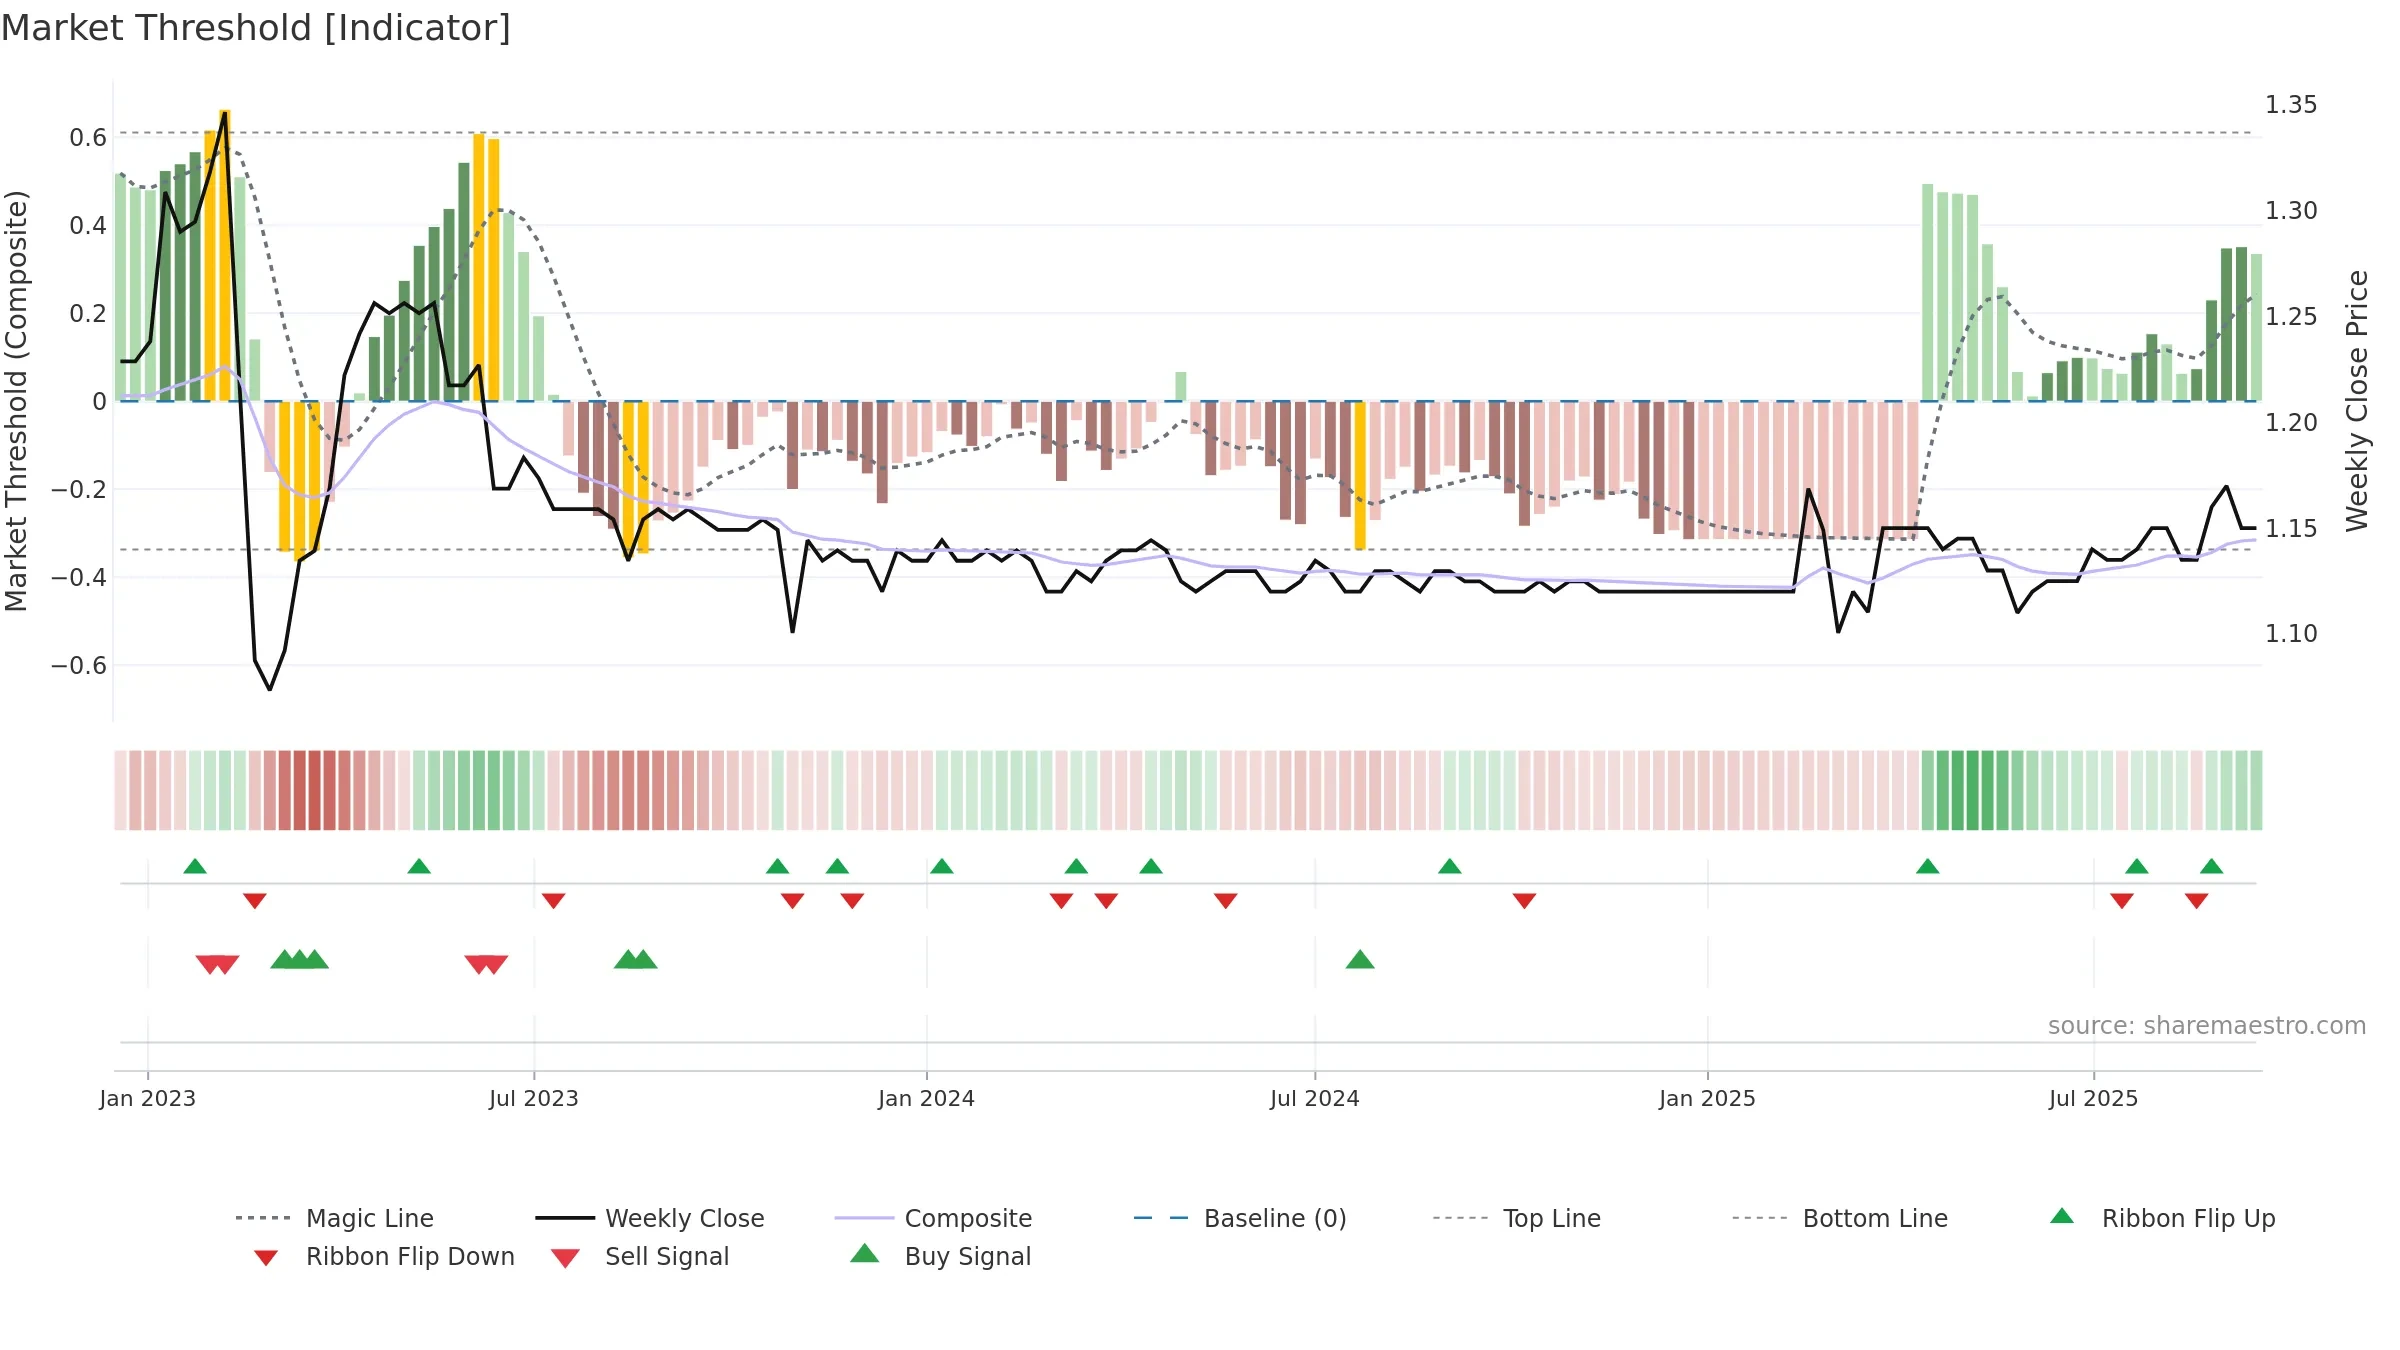Click the ribbon flip up marker at Jan 2024
Screen dimensions: 2400x1350
[942, 866]
